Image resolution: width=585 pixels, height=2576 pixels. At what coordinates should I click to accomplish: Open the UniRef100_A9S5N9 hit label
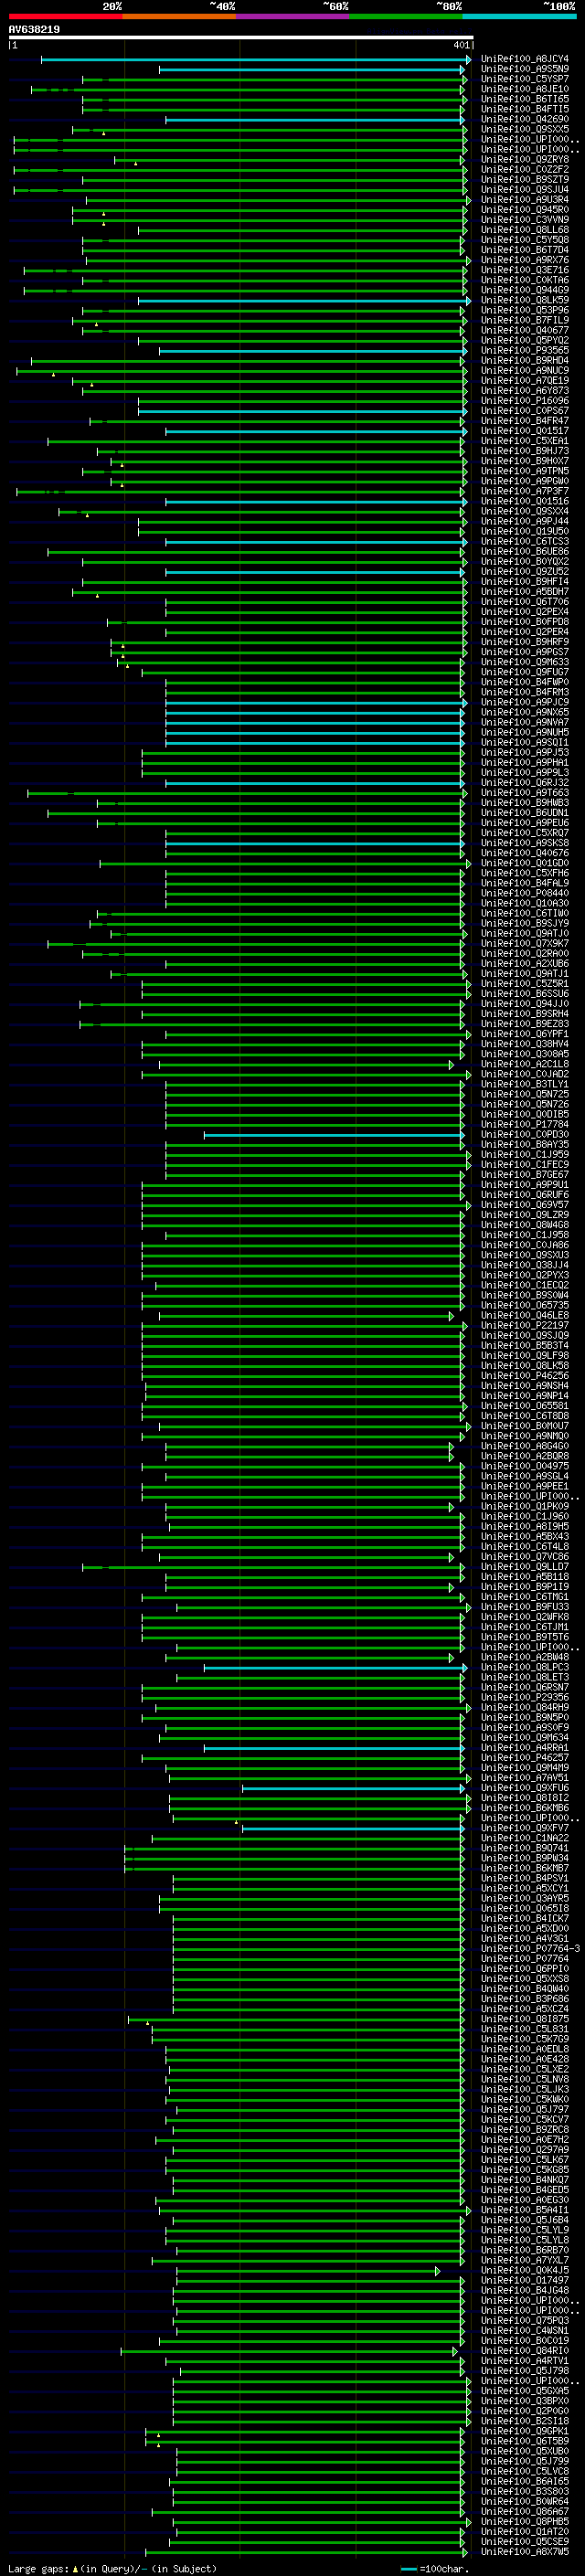point(525,69)
